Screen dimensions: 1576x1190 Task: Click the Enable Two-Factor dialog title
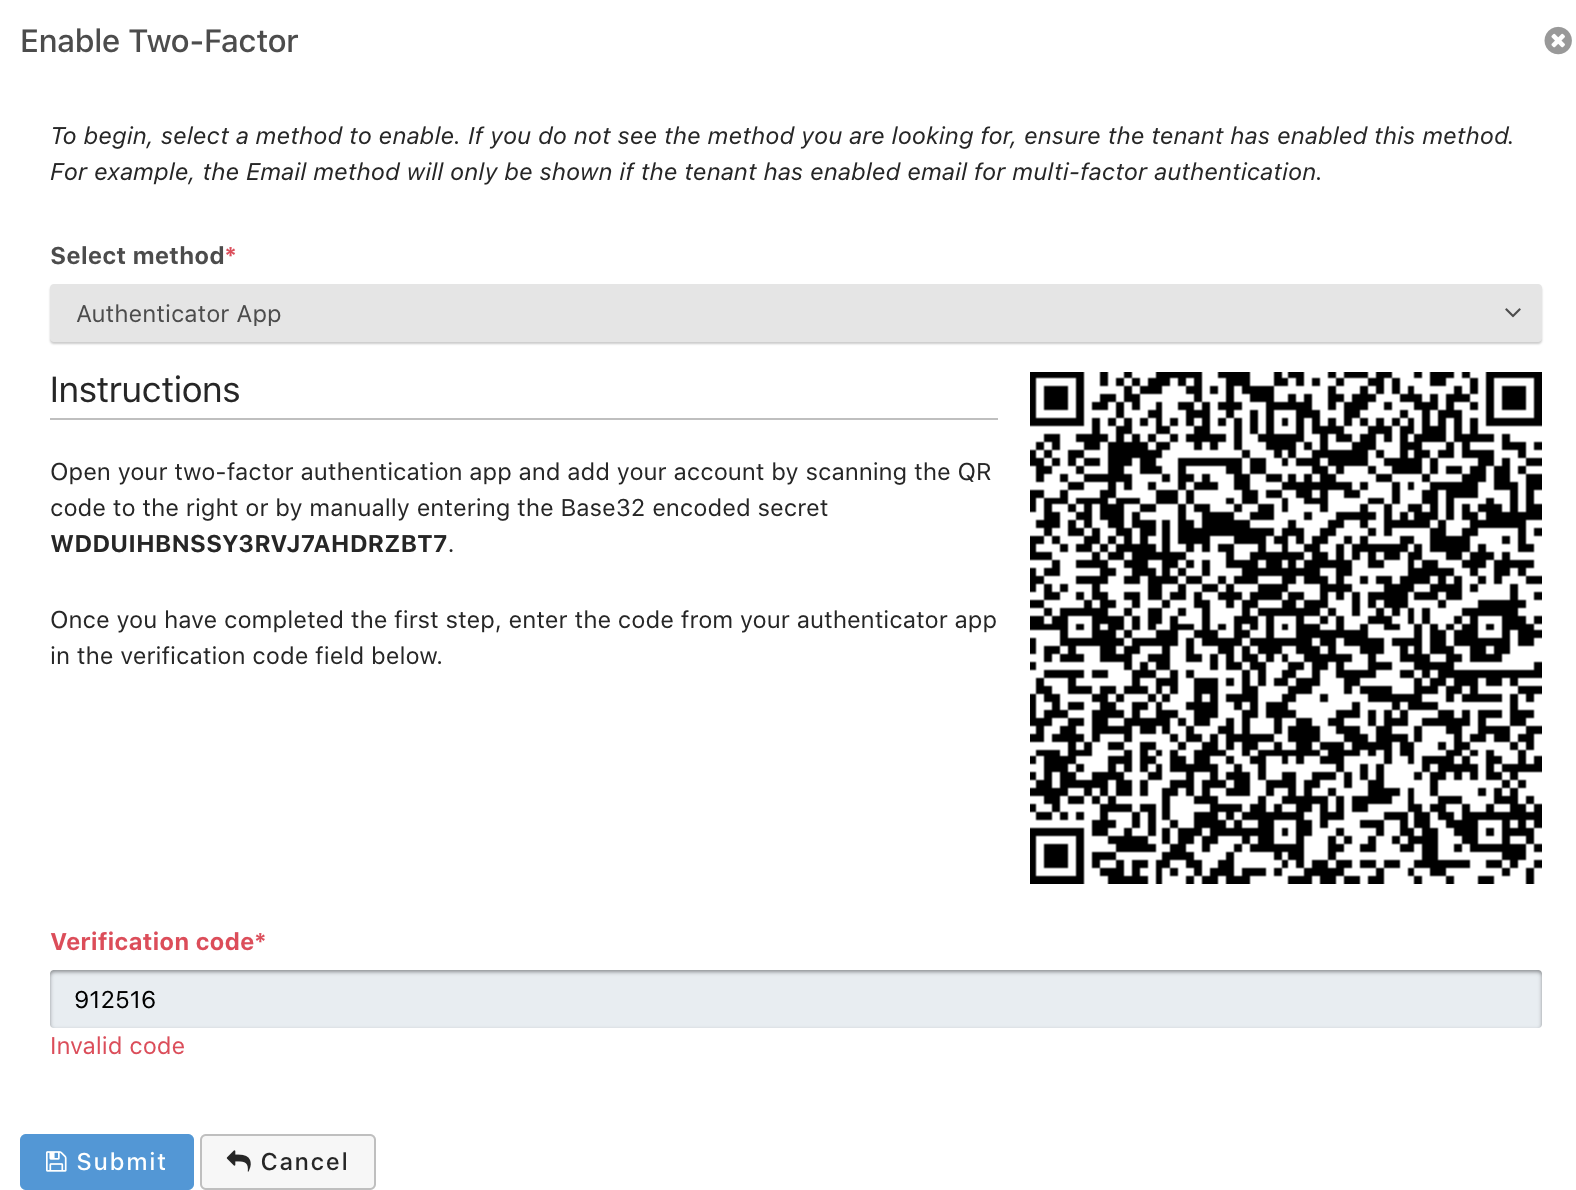(159, 41)
